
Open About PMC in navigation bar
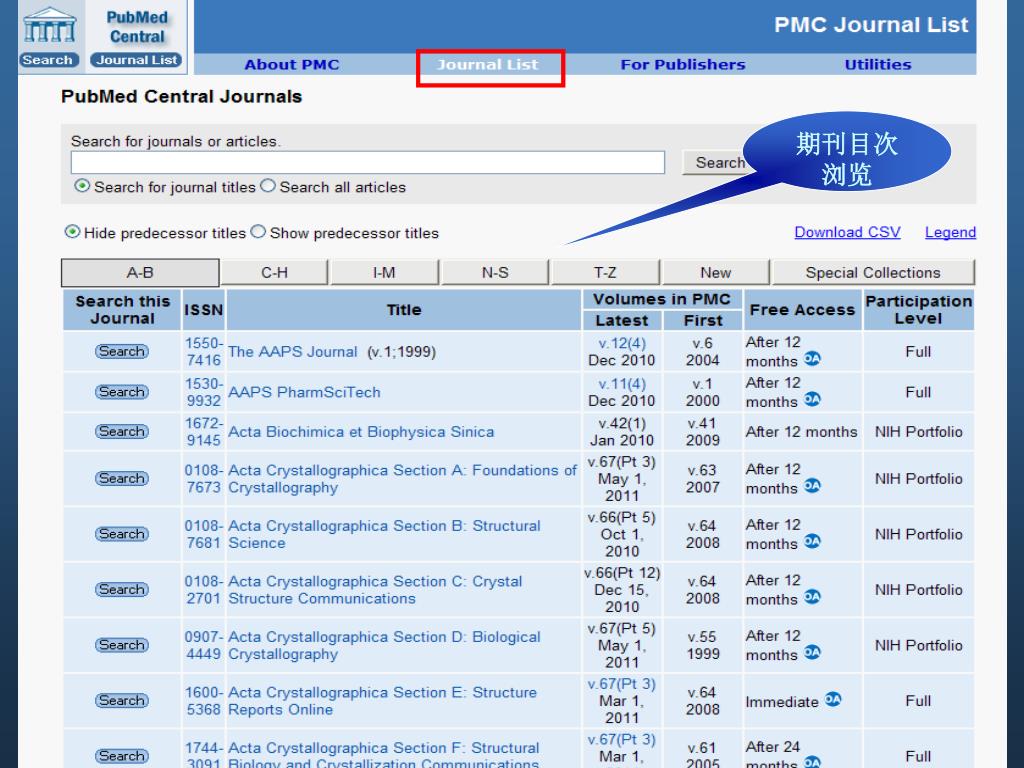pos(292,65)
